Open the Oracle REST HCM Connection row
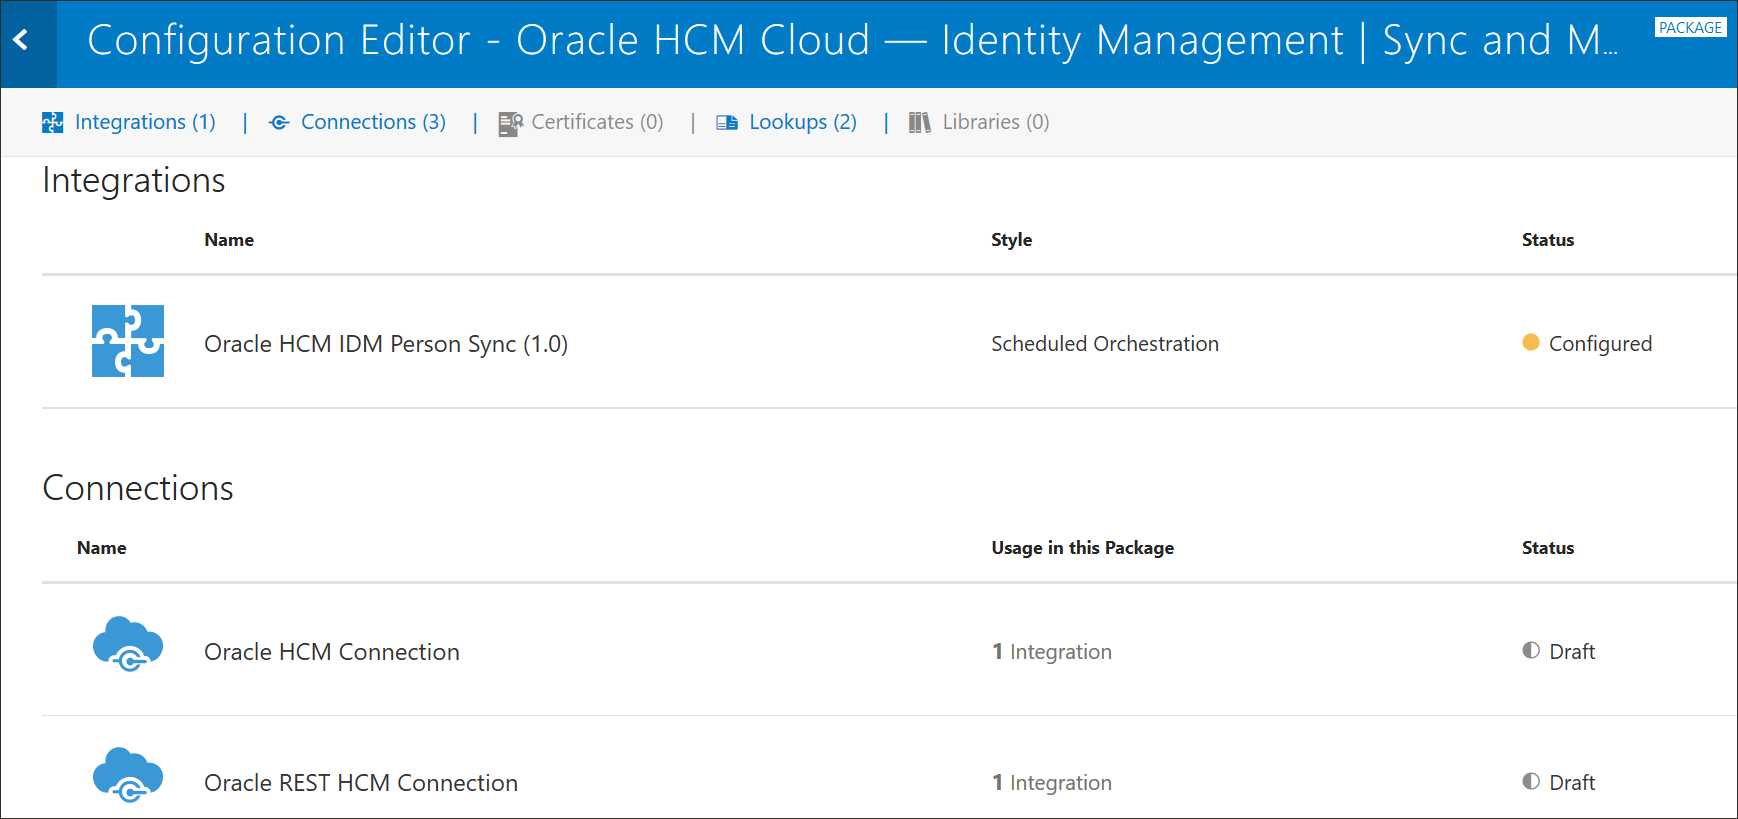Viewport: 1738px width, 819px height. pos(361,783)
